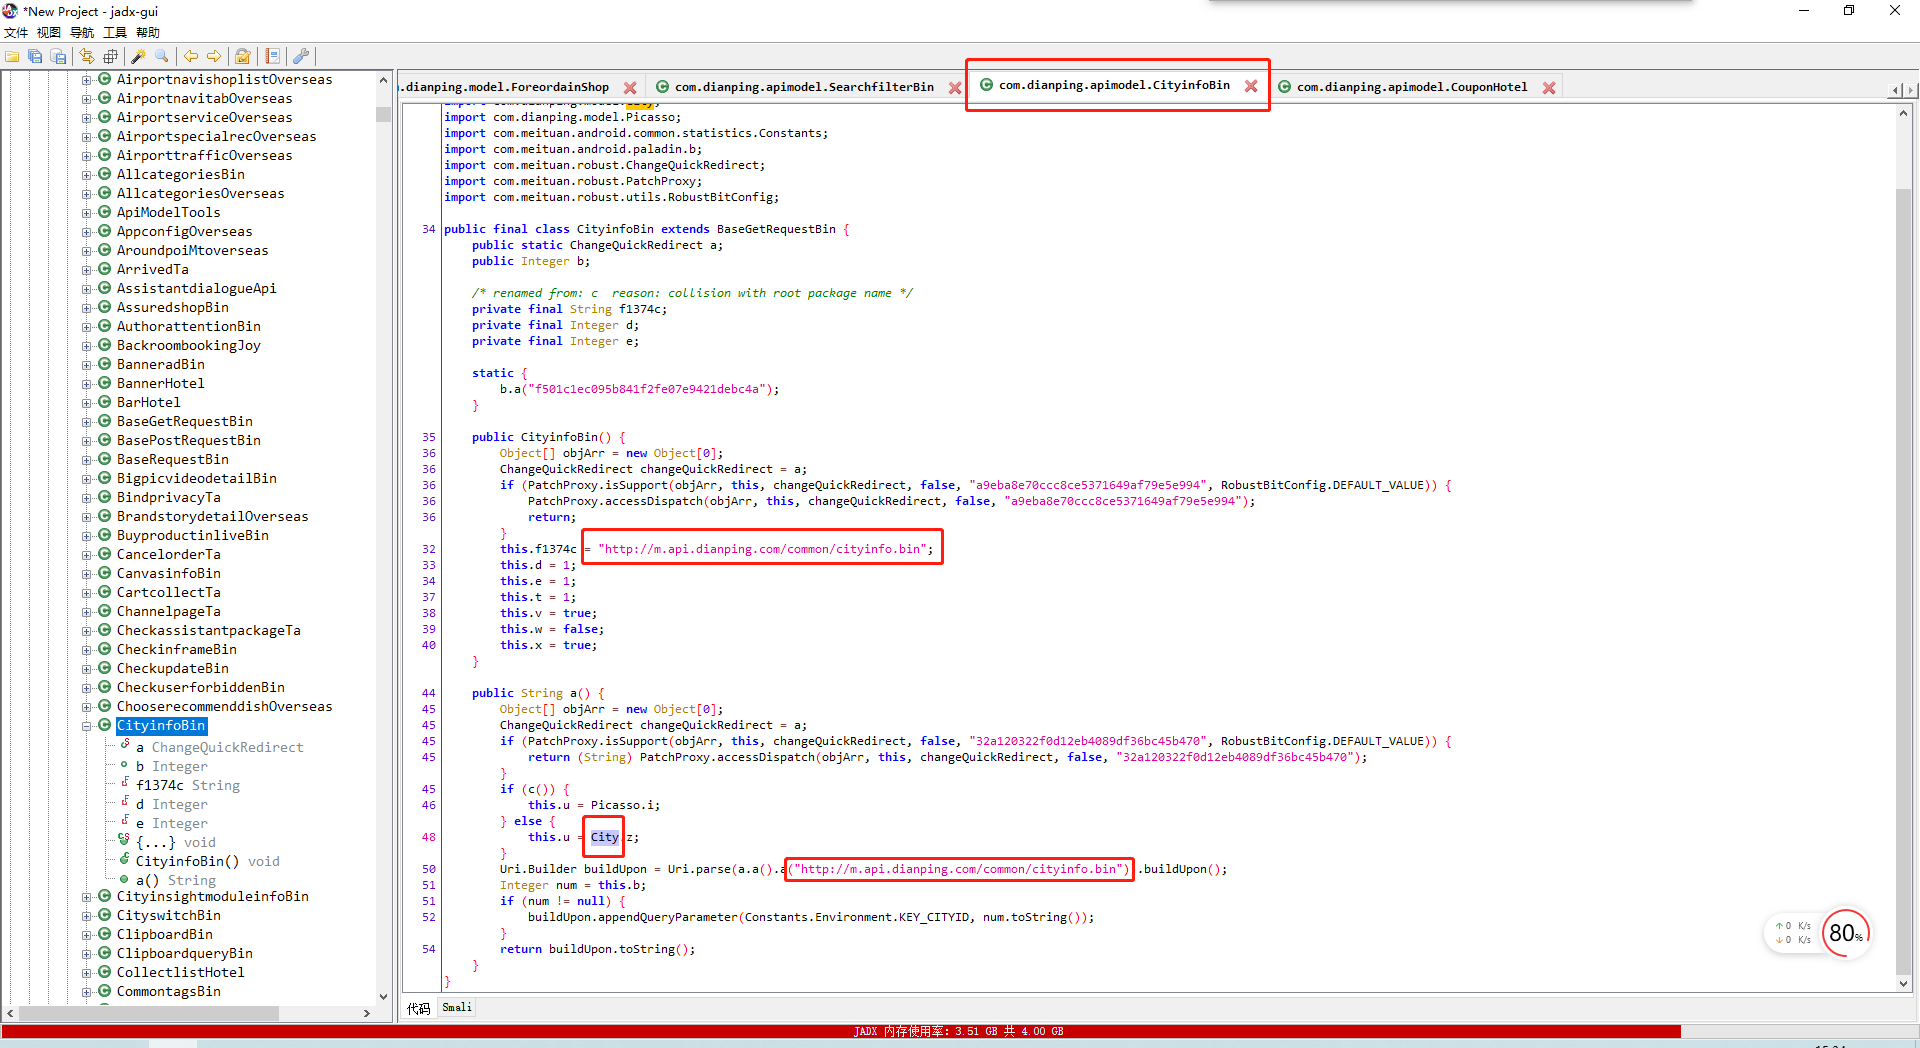Select BackroombookingJoy in the class tree
The width and height of the screenshot is (1920, 1048).
[x=188, y=345]
